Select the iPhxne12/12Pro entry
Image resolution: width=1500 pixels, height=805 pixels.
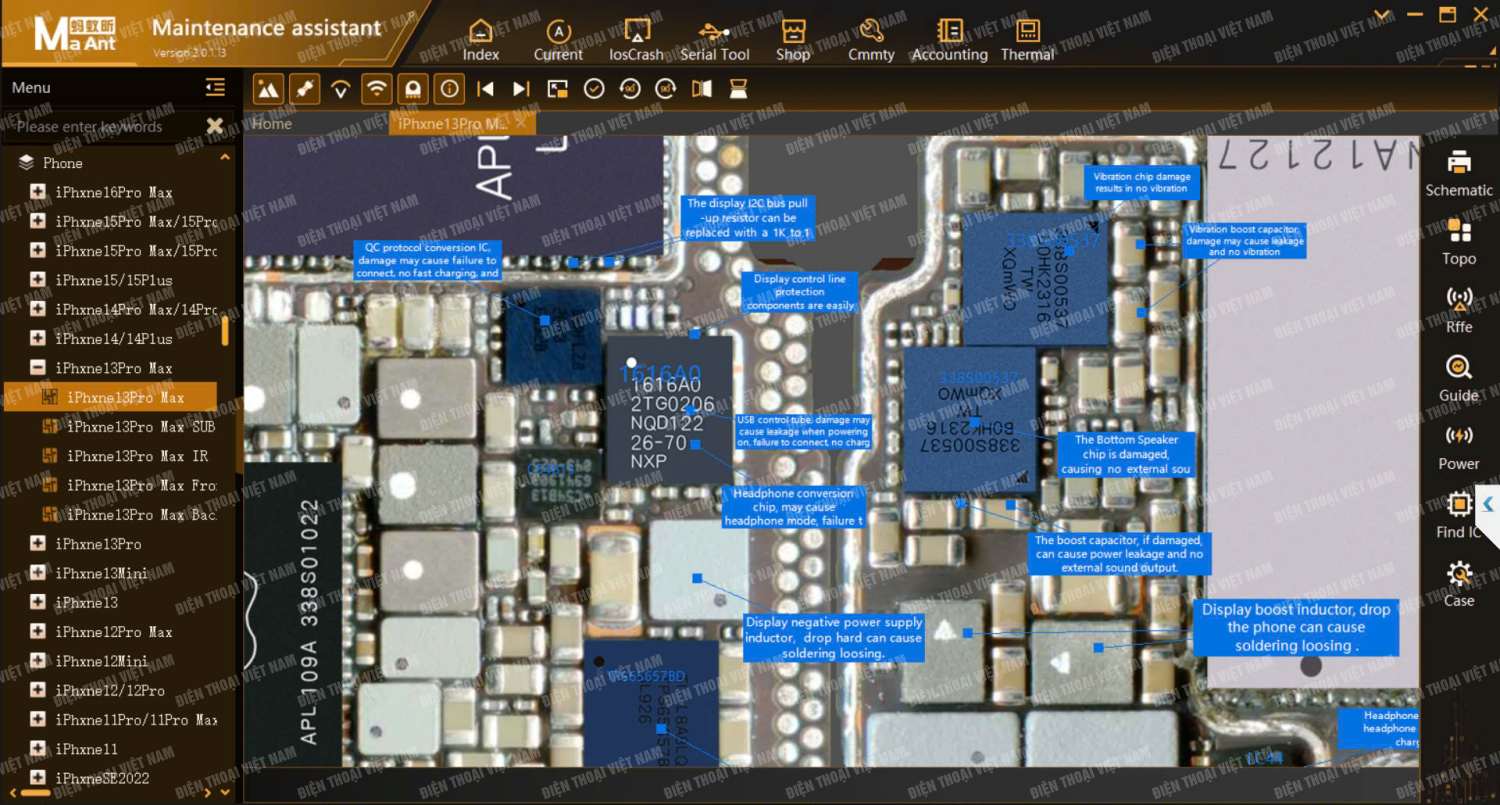pyautogui.click(x=110, y=690)
